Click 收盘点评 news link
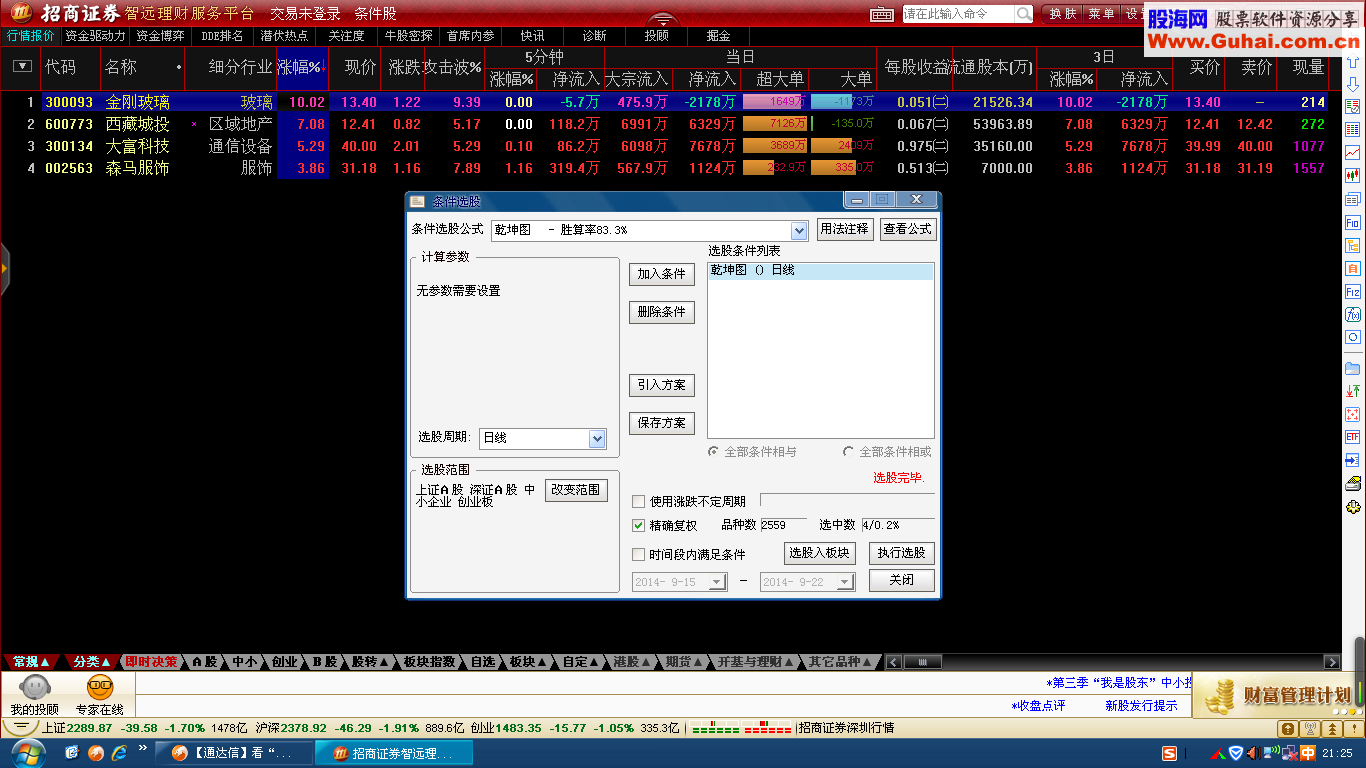 [1041, 705]
